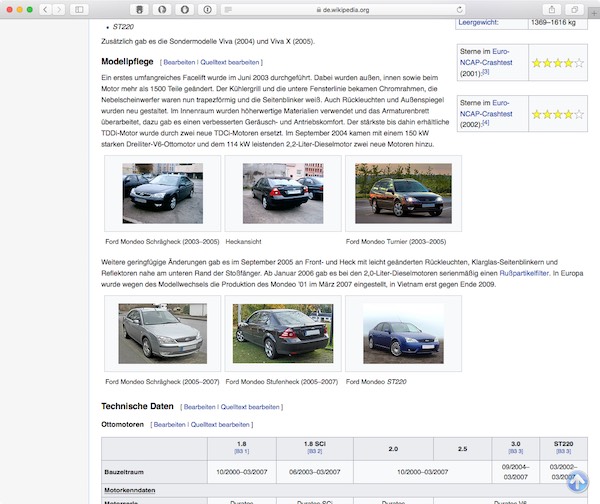Image resolution: width=600 pixels, height=504 pixels.
Task: Open the Reader view icon in address bar
Action: point(228,10)
